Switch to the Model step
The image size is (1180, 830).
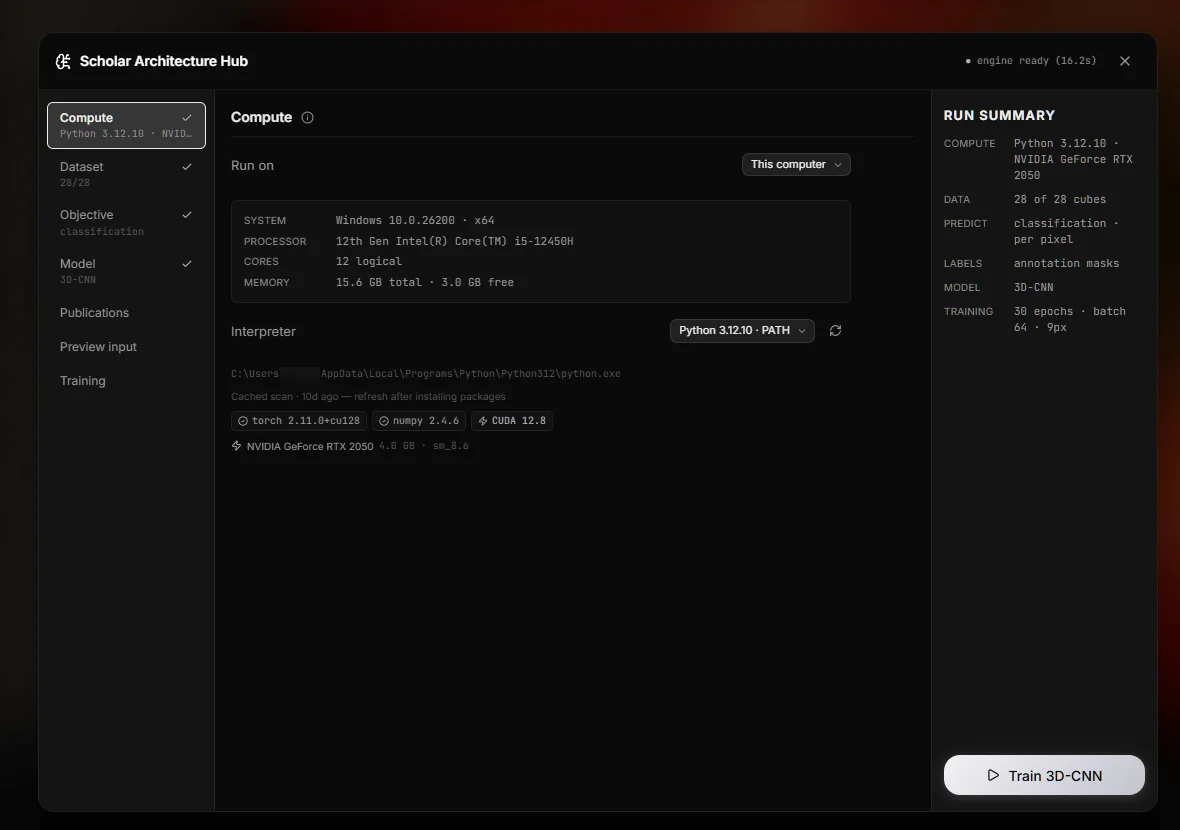point(126,271)
